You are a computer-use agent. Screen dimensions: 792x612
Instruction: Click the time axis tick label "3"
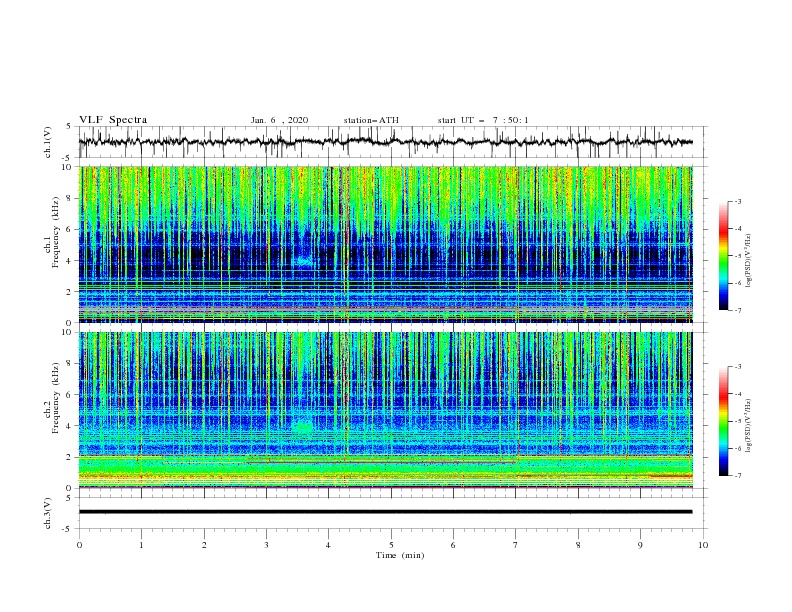(x=266, y=545)
